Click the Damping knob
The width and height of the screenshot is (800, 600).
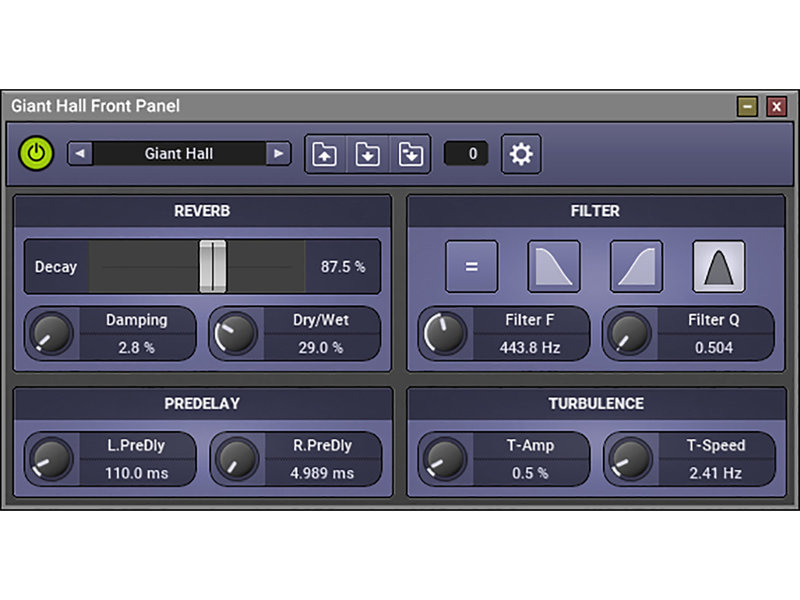coord(52,333)
